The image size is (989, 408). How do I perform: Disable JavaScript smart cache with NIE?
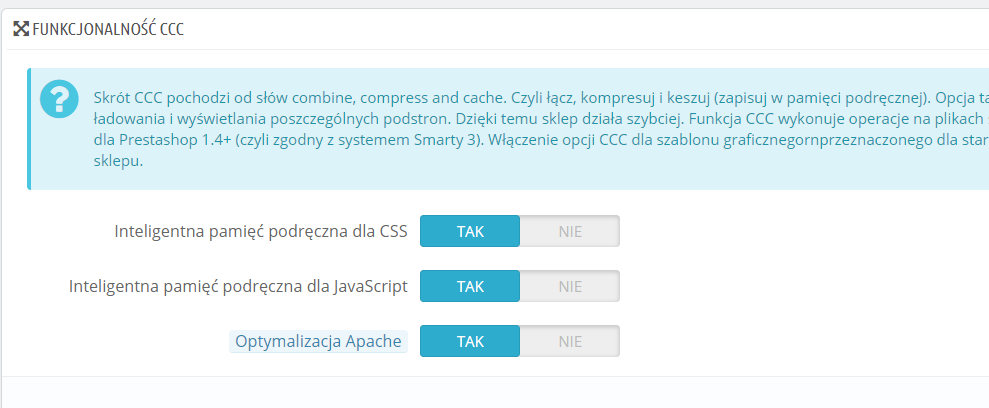point(570,286)
